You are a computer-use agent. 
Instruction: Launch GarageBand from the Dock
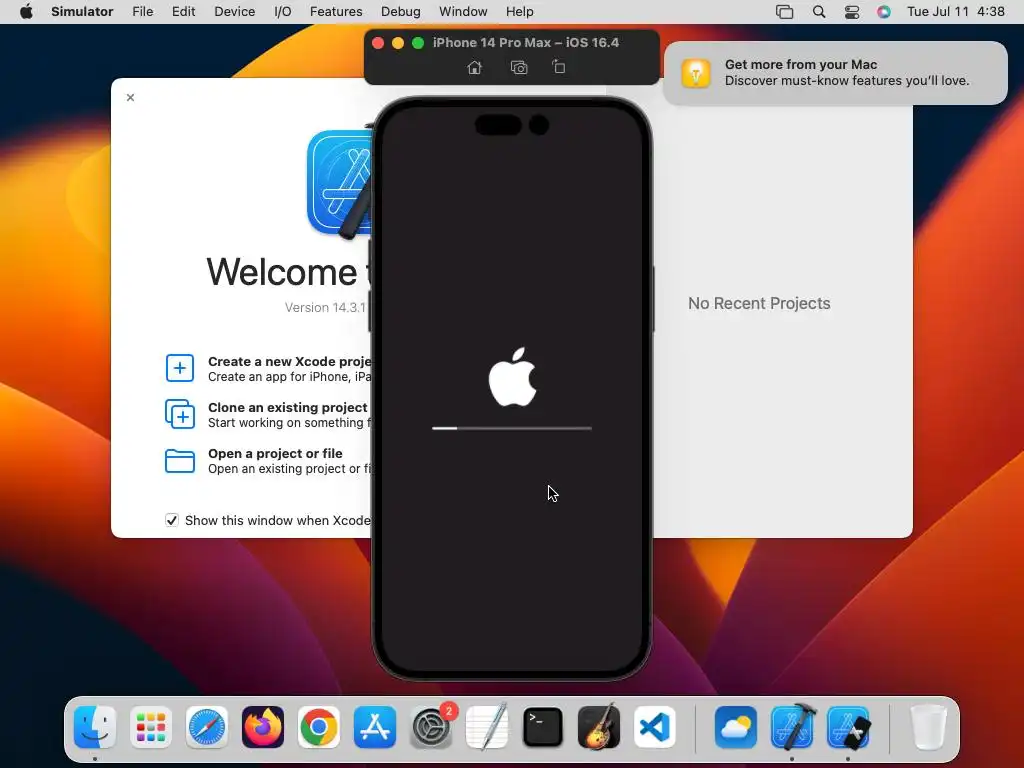[599, 727]
